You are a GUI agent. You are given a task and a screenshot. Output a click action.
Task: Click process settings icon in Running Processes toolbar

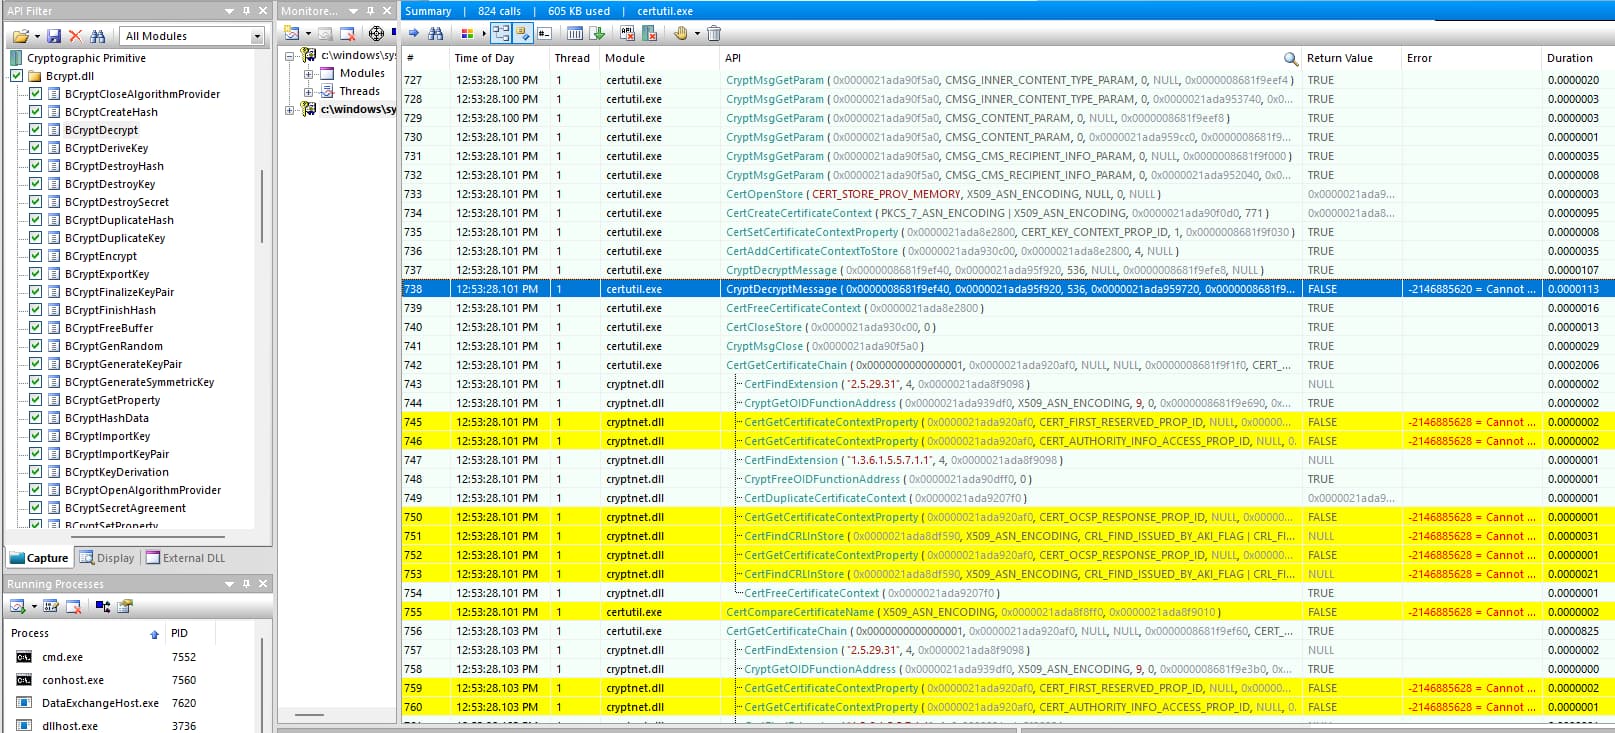(51, 606)
